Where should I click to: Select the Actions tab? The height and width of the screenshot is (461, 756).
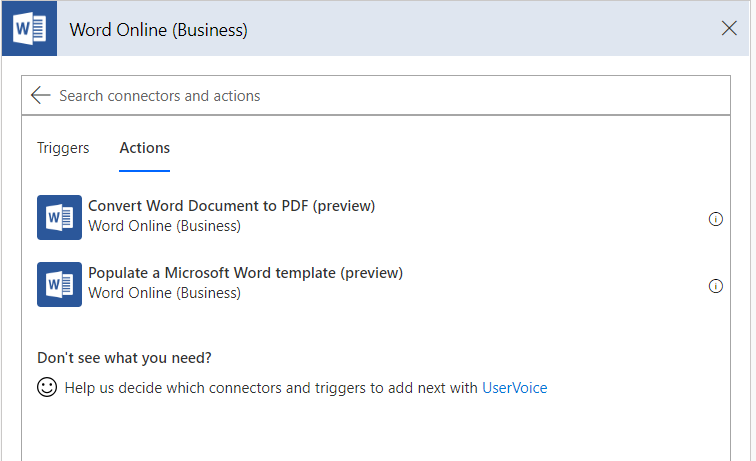click(145, 148)
